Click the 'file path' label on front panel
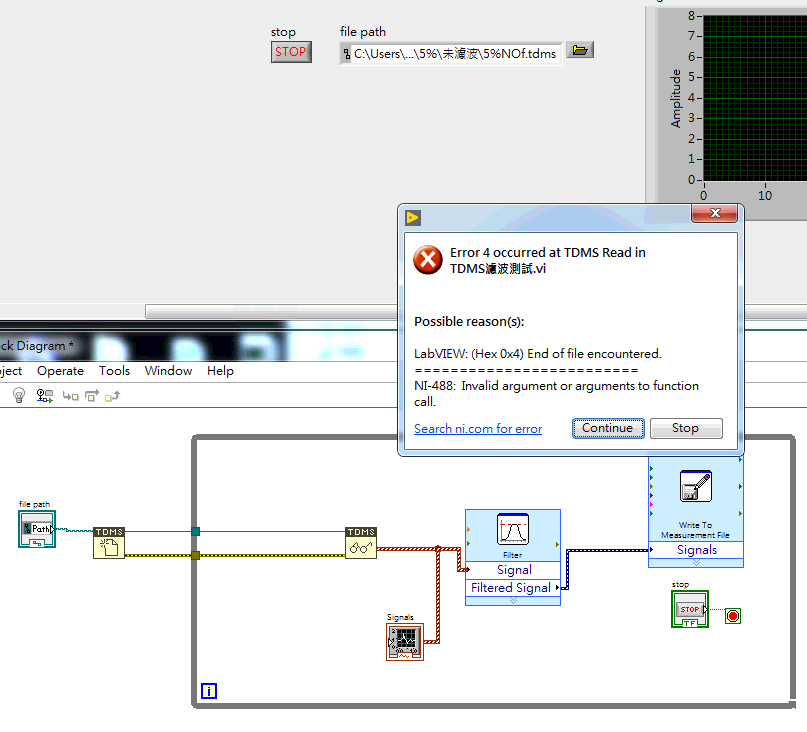Image resolution: width=807 pixels, height=732 pixels. pyautogui.click(x=363, y=32)
